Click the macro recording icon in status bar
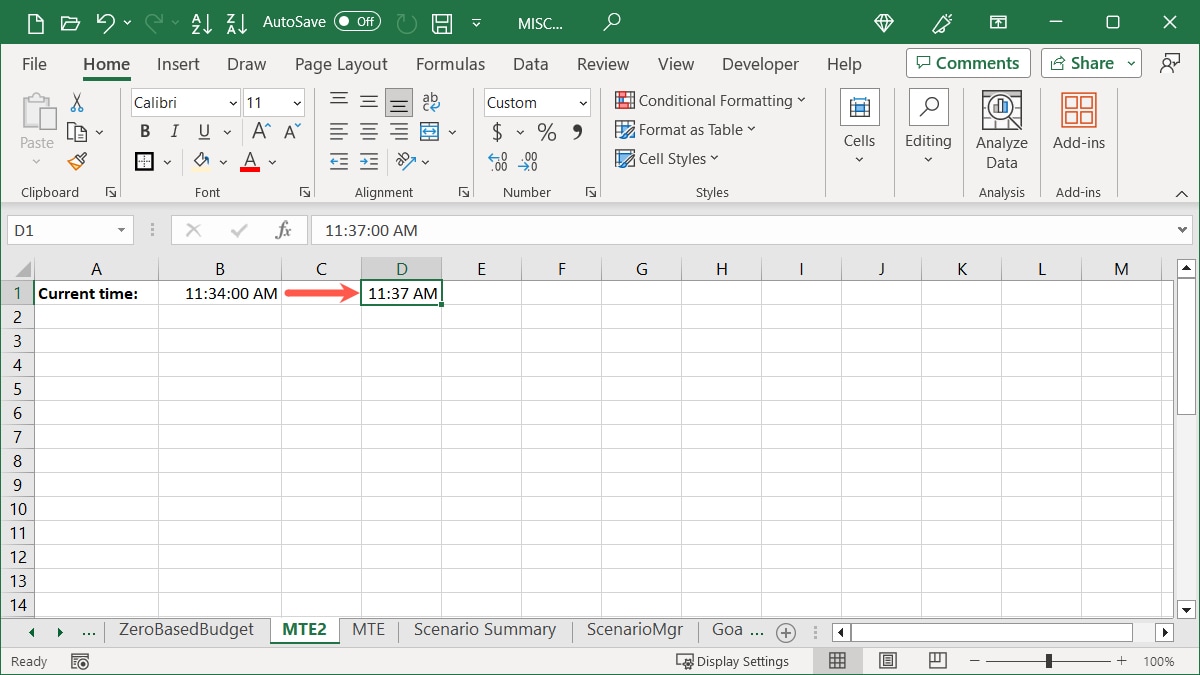The image size is (1200, 675). tap(80, 661)
